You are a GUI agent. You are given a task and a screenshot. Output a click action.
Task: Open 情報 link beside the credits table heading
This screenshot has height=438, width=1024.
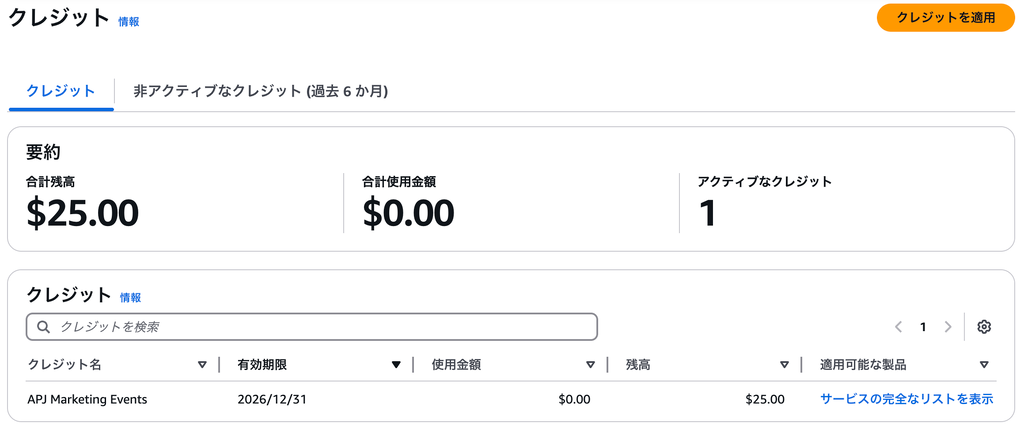[x=131, y=298]
